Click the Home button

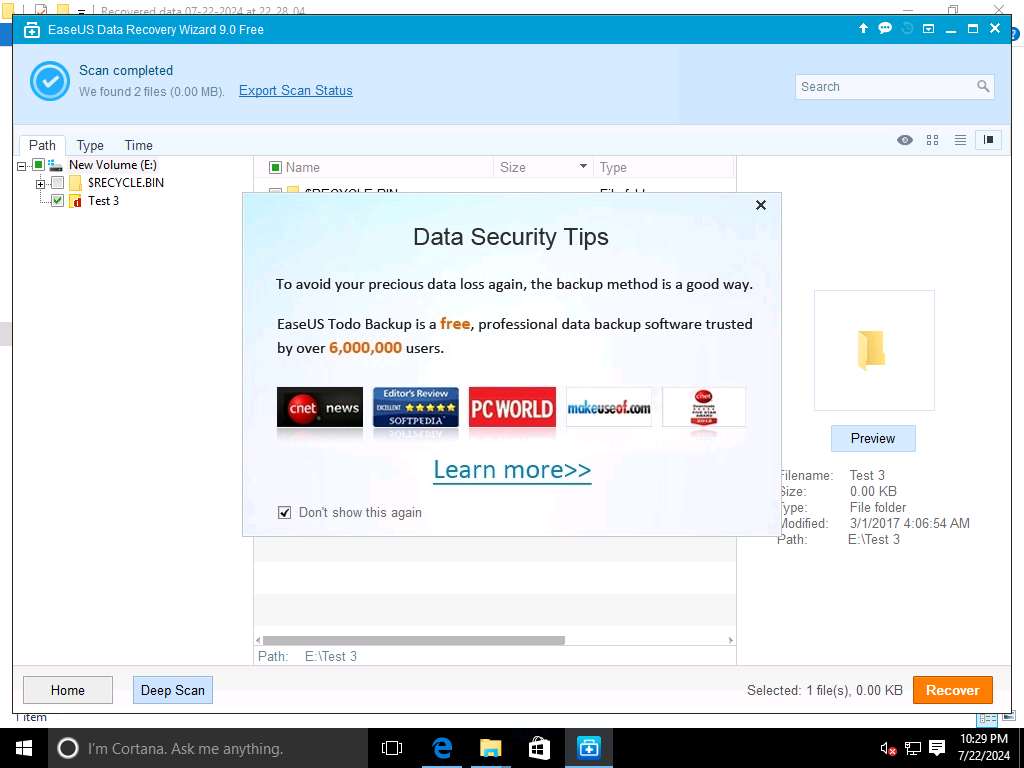[68, 690]
